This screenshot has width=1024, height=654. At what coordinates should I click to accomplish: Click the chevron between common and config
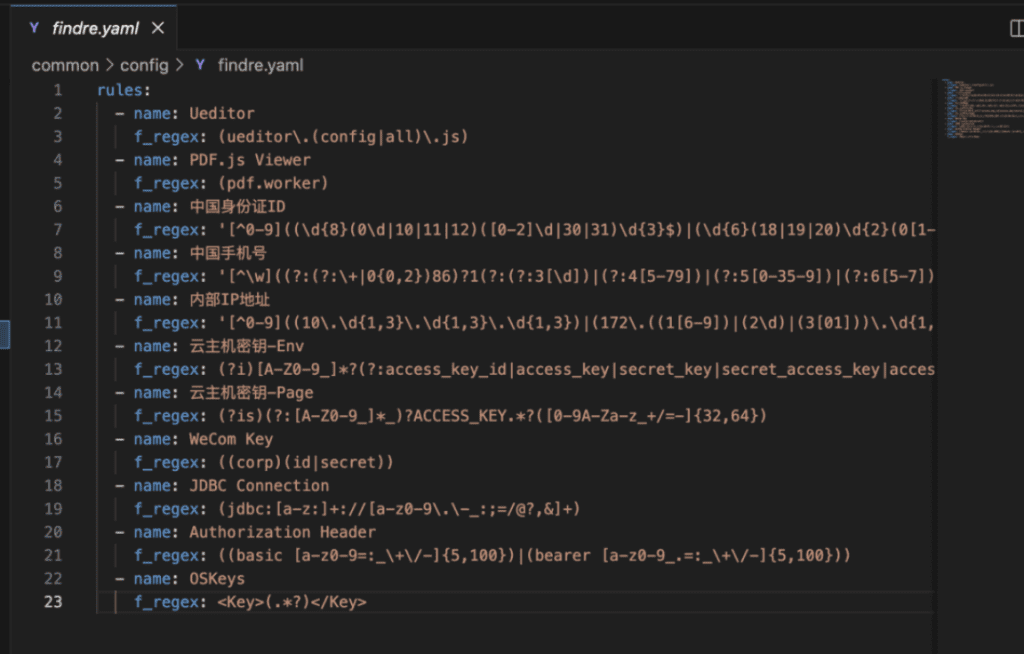pyautogui.click(x=109, y=65)
